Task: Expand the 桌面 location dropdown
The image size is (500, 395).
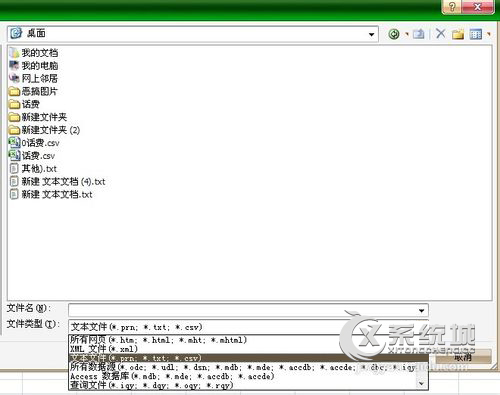Action: pos(371,34)
